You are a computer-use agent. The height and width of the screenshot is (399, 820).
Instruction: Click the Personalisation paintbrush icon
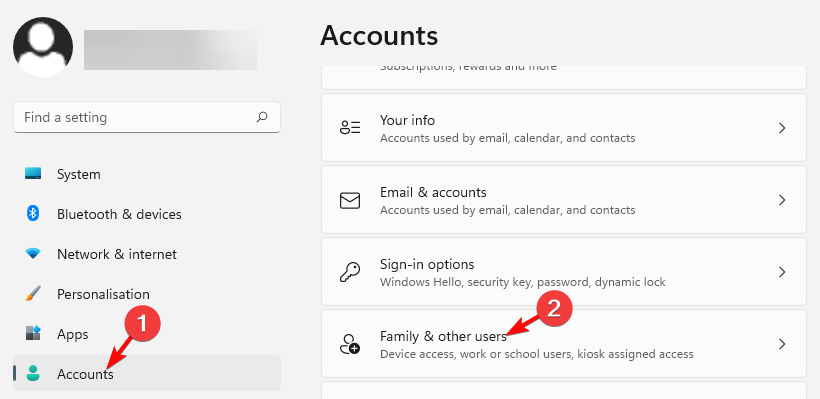pos(33,293)
